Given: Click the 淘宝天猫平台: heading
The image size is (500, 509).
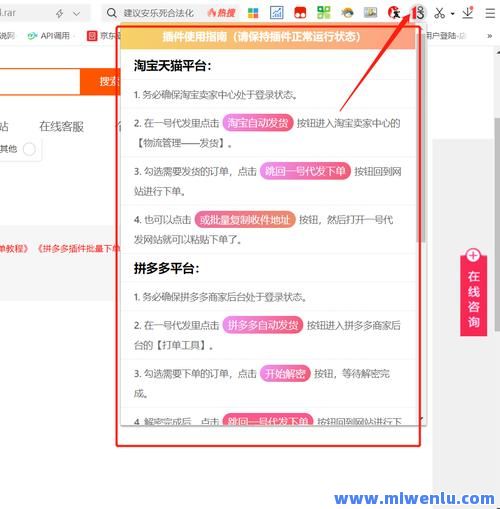Looking at the screenshot, I should [173, 65].
